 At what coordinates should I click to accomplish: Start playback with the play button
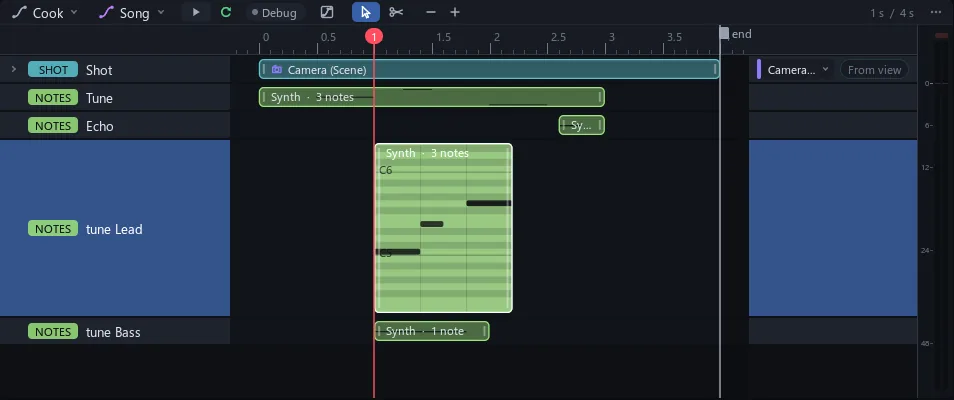[x=196, y=12]
